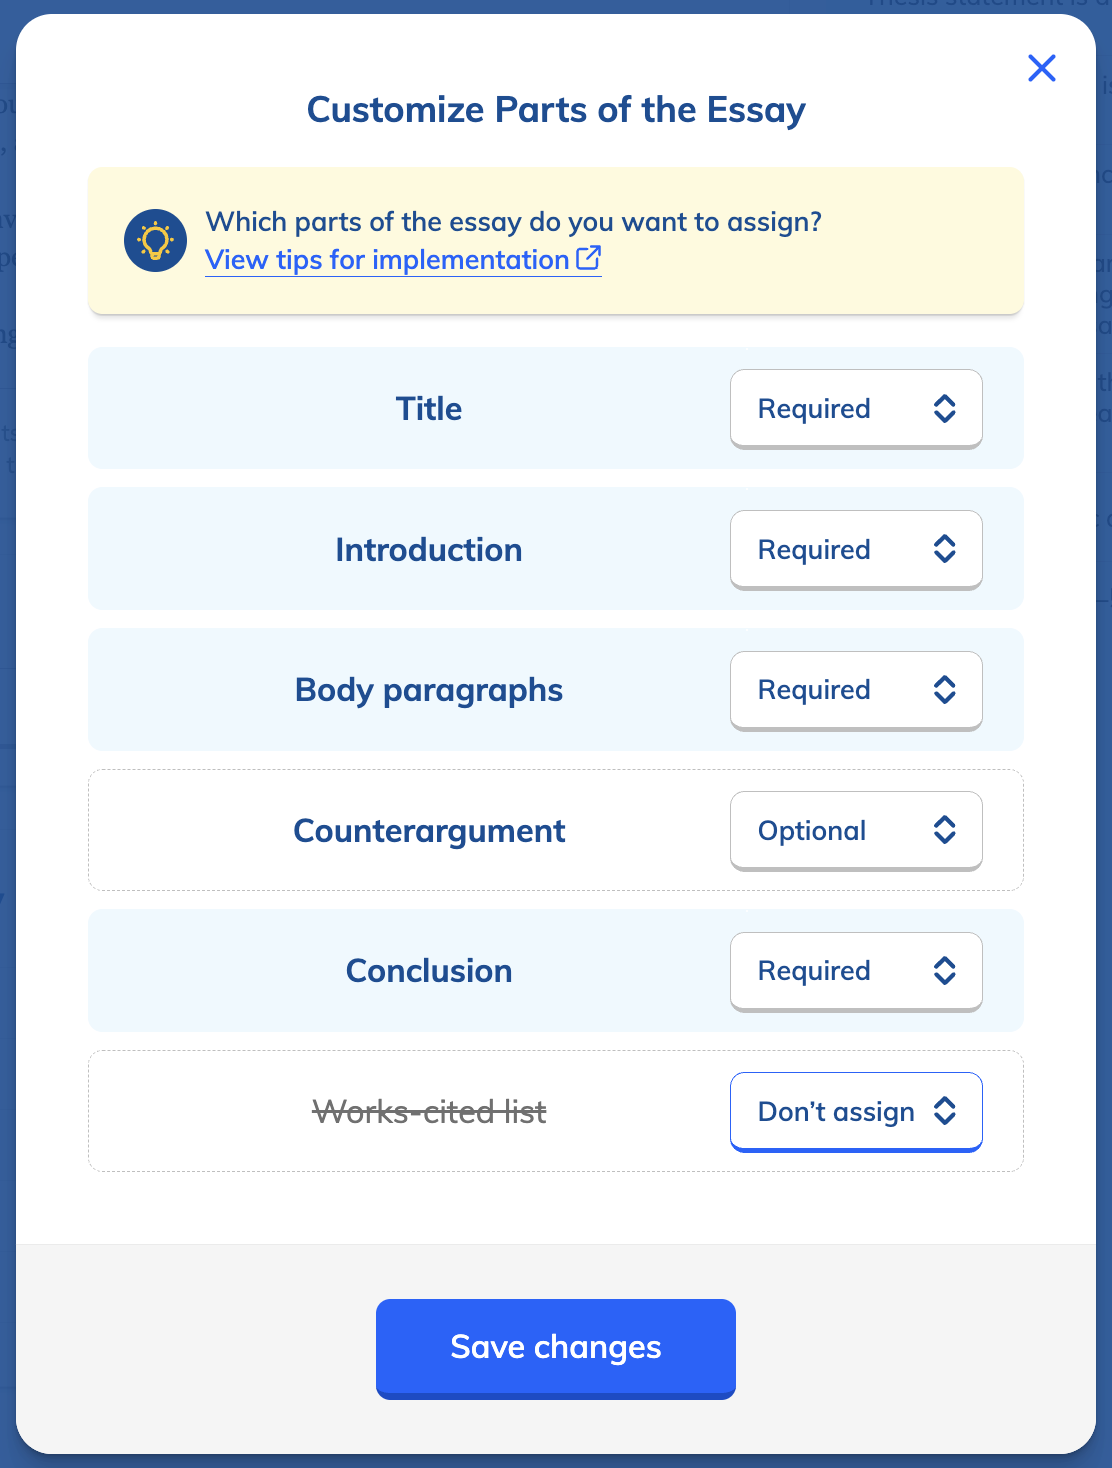Select the Counterargument row
Screen dimensions: 1112x1468
428,830
